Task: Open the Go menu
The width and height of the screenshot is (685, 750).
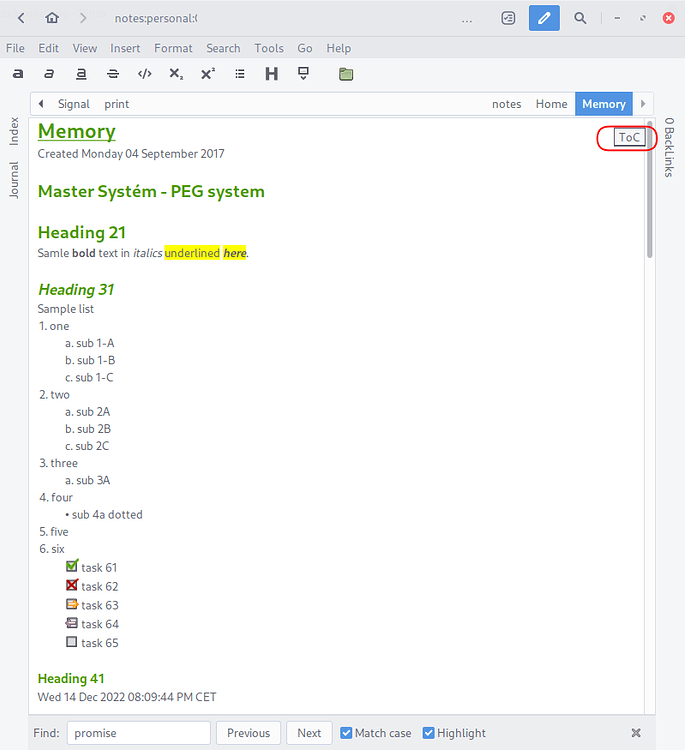Action: point(305,48)
